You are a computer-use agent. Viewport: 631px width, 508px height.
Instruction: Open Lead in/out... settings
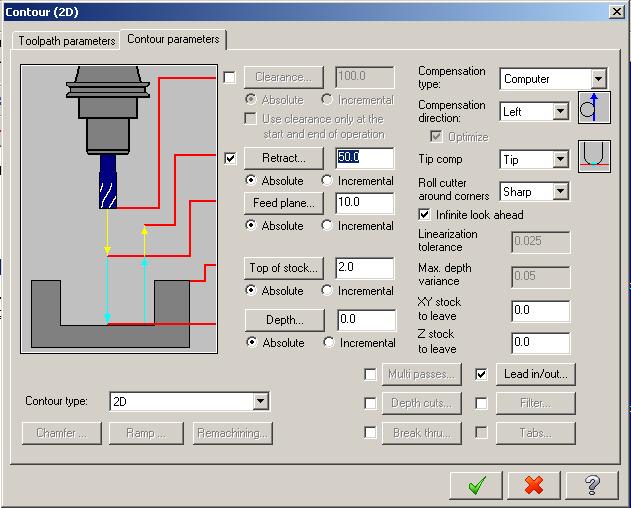(x=536, y=374)
